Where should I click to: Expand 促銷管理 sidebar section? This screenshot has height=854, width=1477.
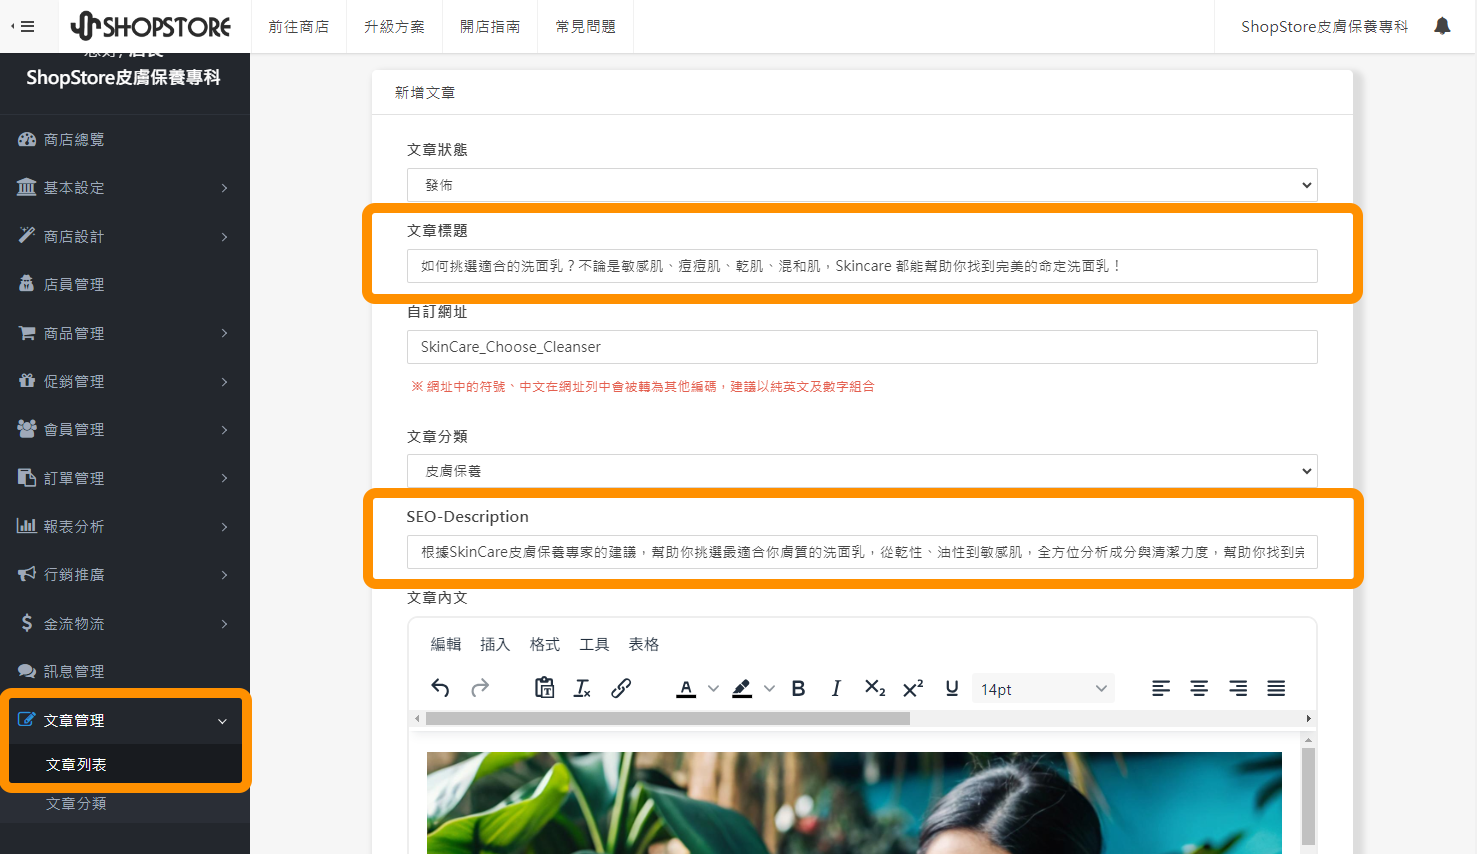(x=125, y=382)
